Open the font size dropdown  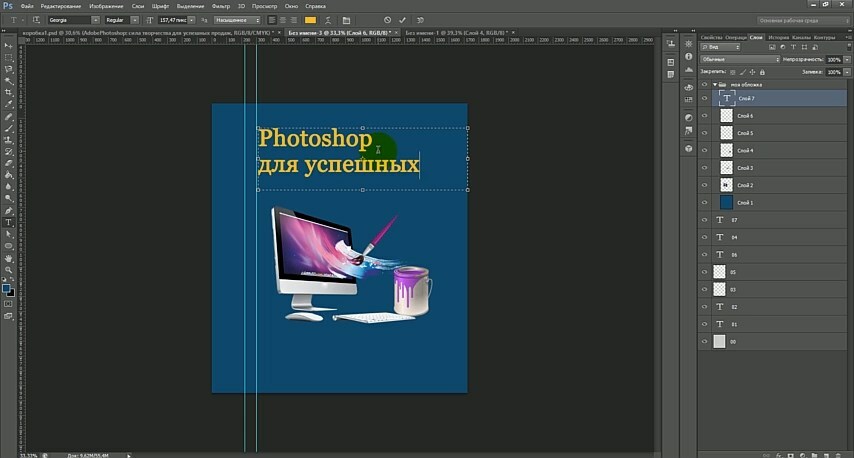point(192,20)
